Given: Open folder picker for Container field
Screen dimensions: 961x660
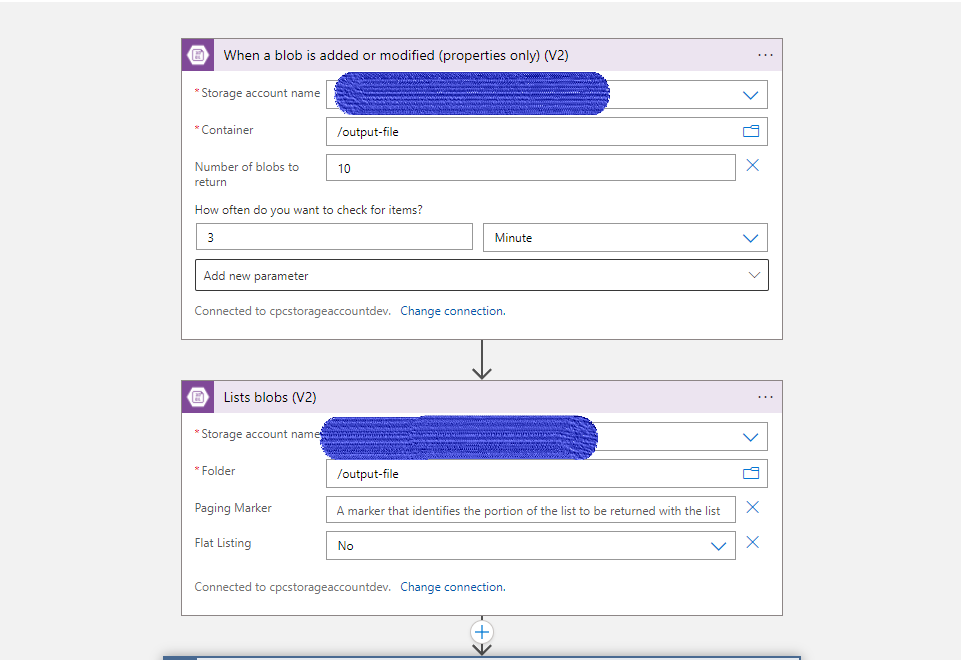Looking at the screenshot, I should click(751, 131).
